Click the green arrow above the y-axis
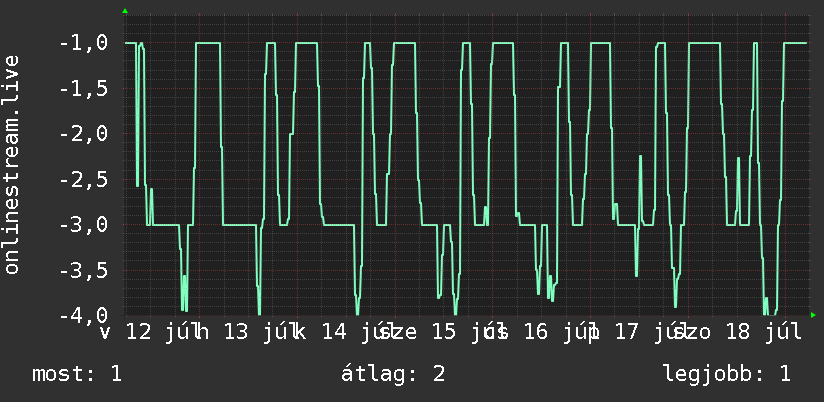 pyautogui.click(x=125, y=11)
